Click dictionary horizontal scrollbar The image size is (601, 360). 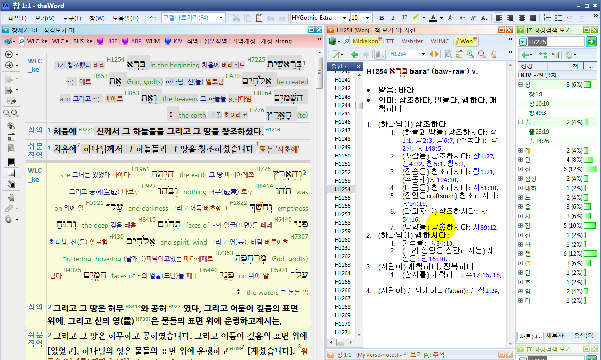341,342
